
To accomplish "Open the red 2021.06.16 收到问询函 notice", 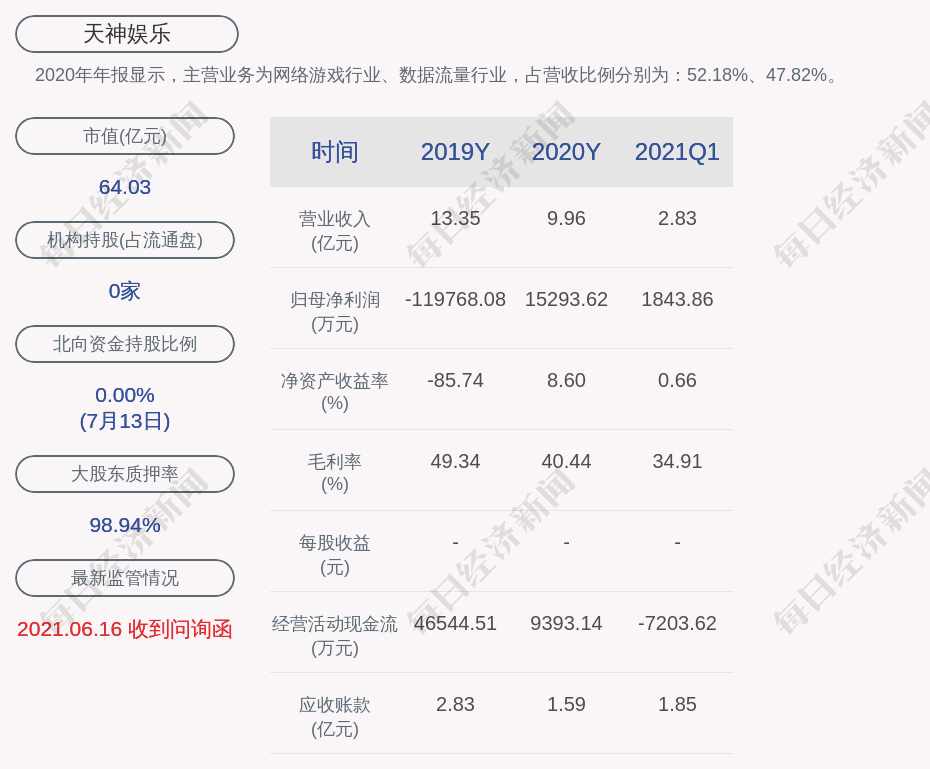I will pyautogui.click(x=125, y=629).
